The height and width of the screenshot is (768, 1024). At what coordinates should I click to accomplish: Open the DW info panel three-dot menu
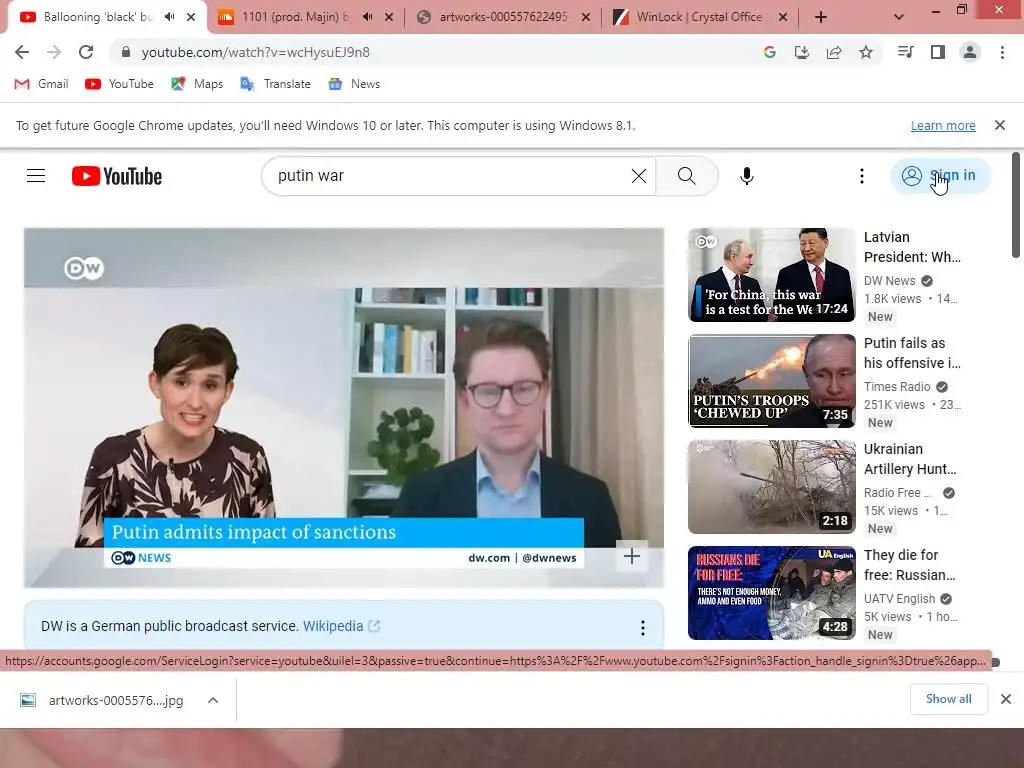[643, 628]
